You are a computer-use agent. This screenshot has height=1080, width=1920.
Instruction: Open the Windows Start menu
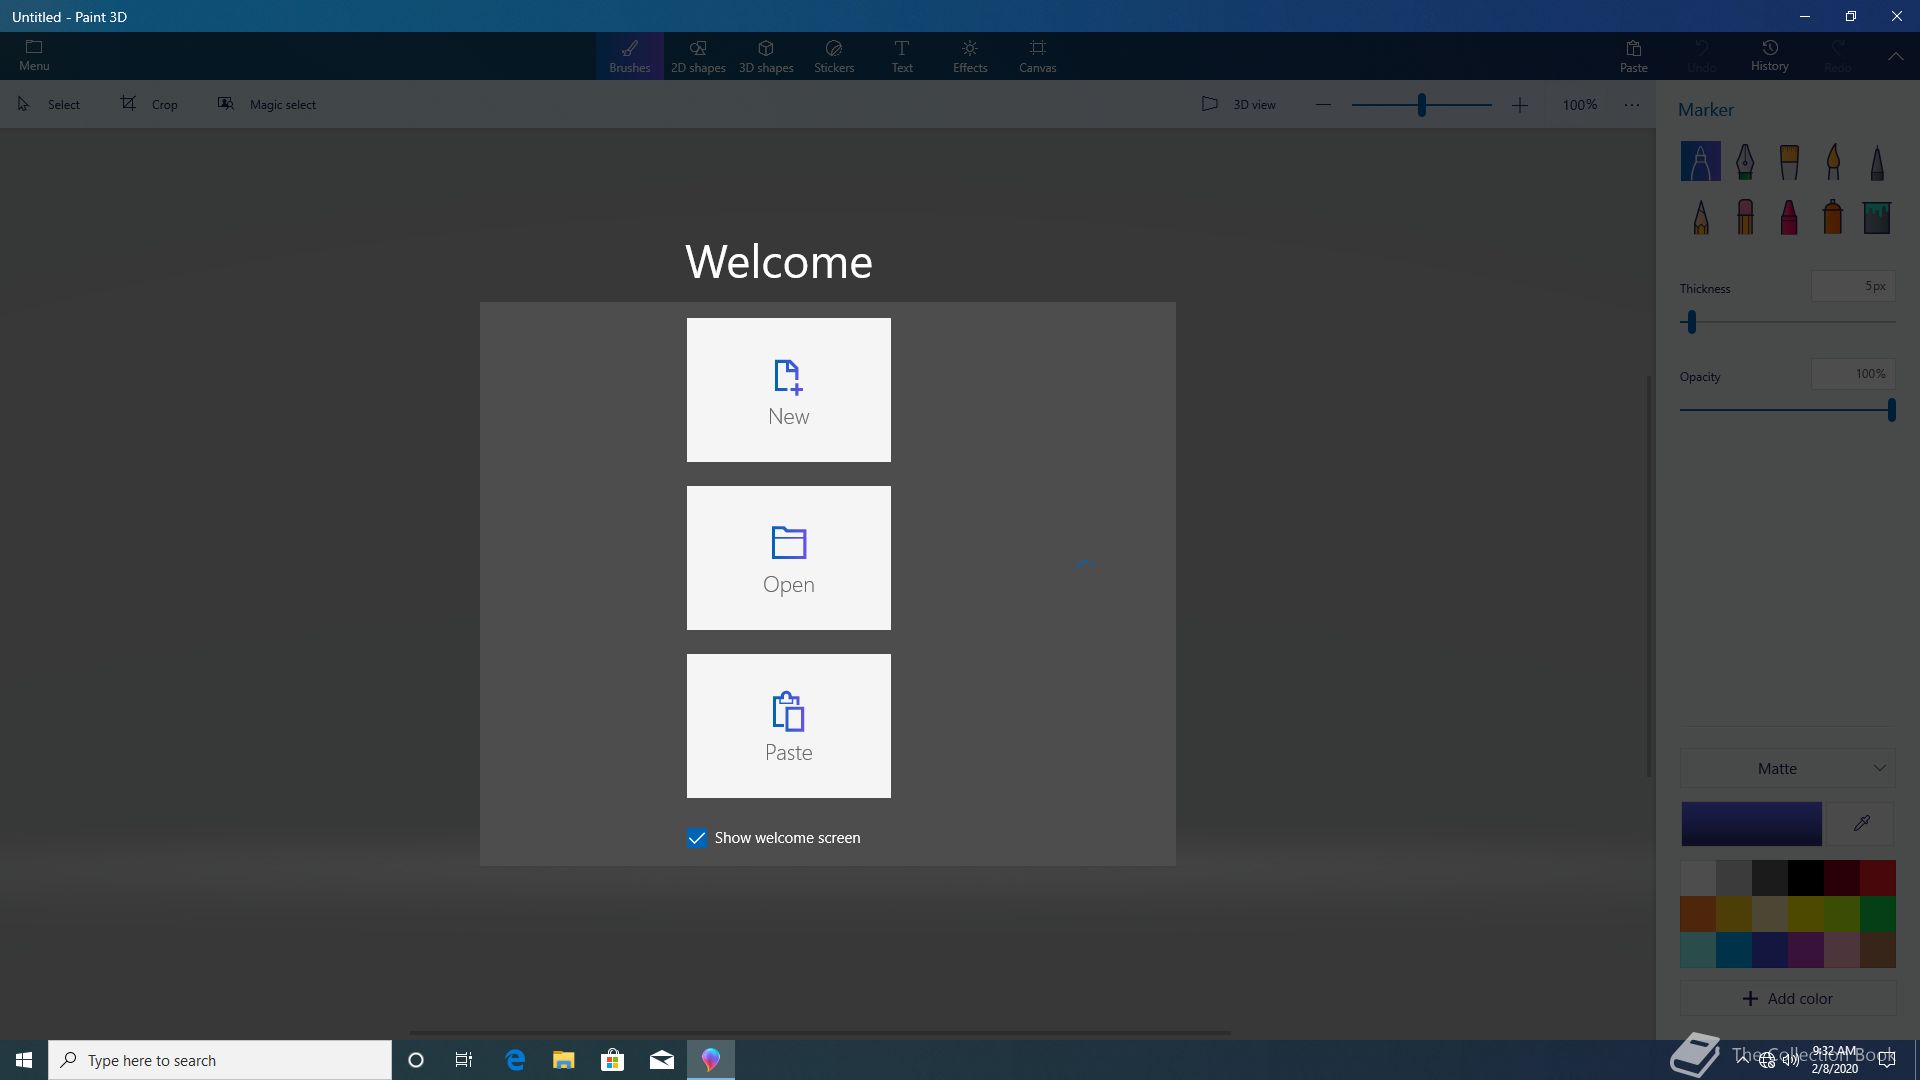pos(24,1060)
